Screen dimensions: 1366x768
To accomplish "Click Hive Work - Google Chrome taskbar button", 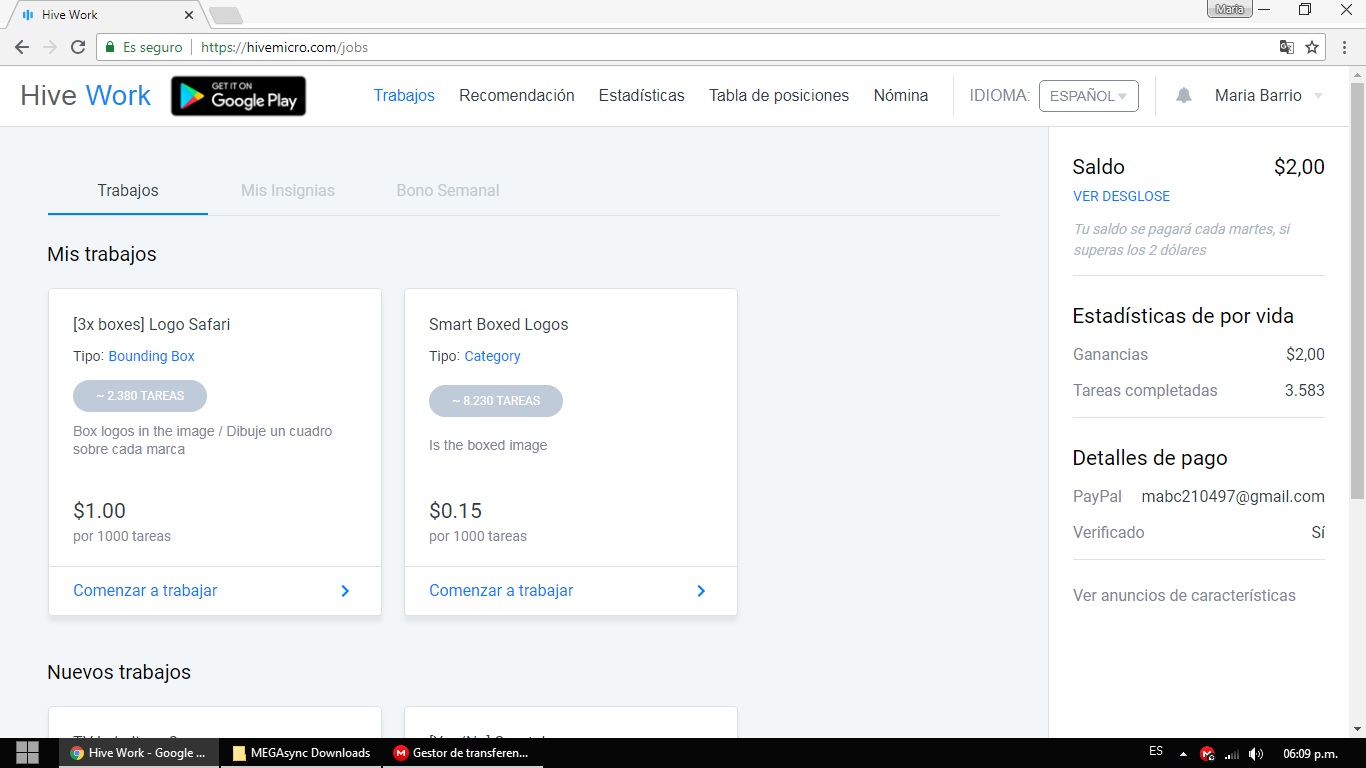I will click(139, 753).
